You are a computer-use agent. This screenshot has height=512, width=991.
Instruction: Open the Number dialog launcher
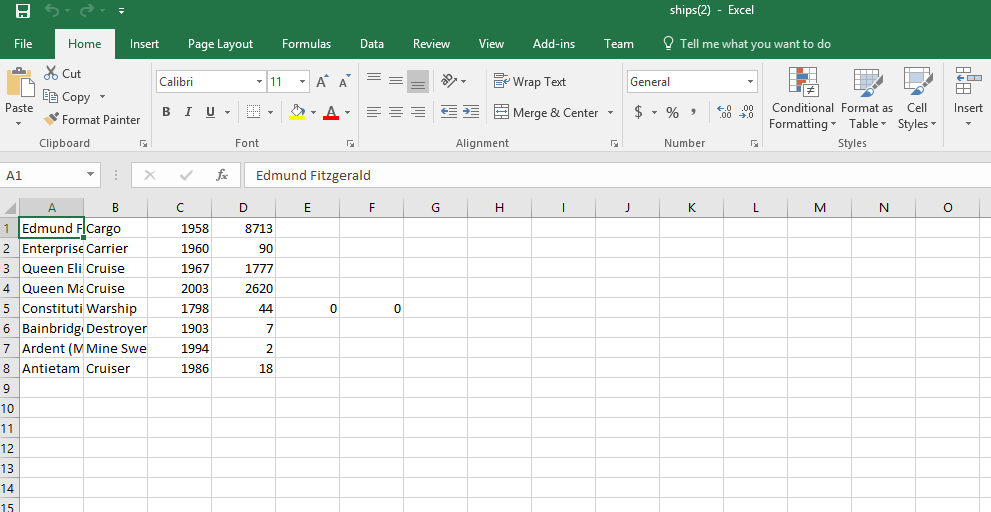pyautogui.click(x=754, y=144)
